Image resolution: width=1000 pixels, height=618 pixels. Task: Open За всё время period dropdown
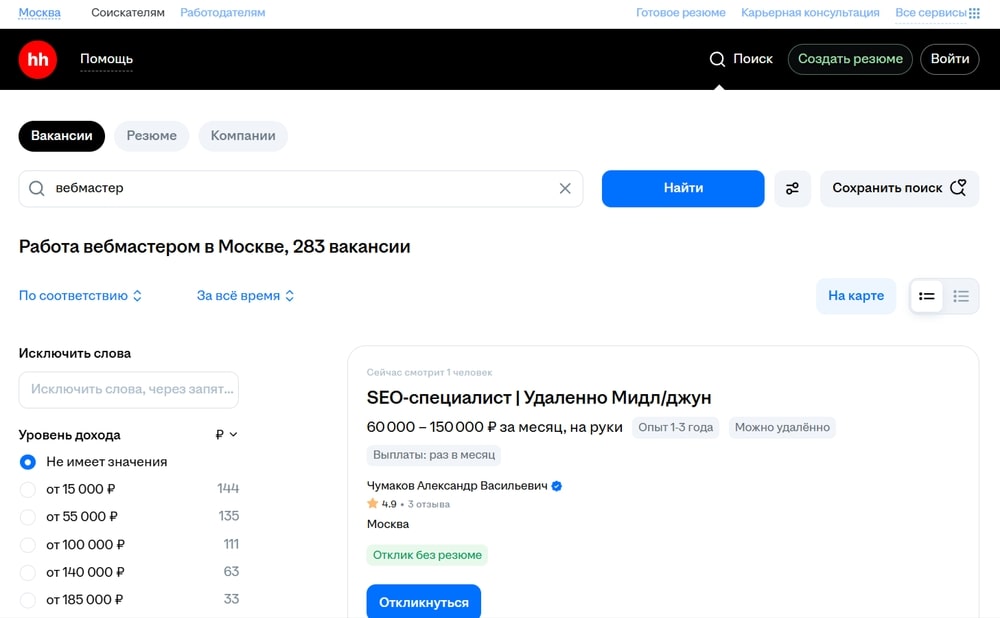pos(246,296)
